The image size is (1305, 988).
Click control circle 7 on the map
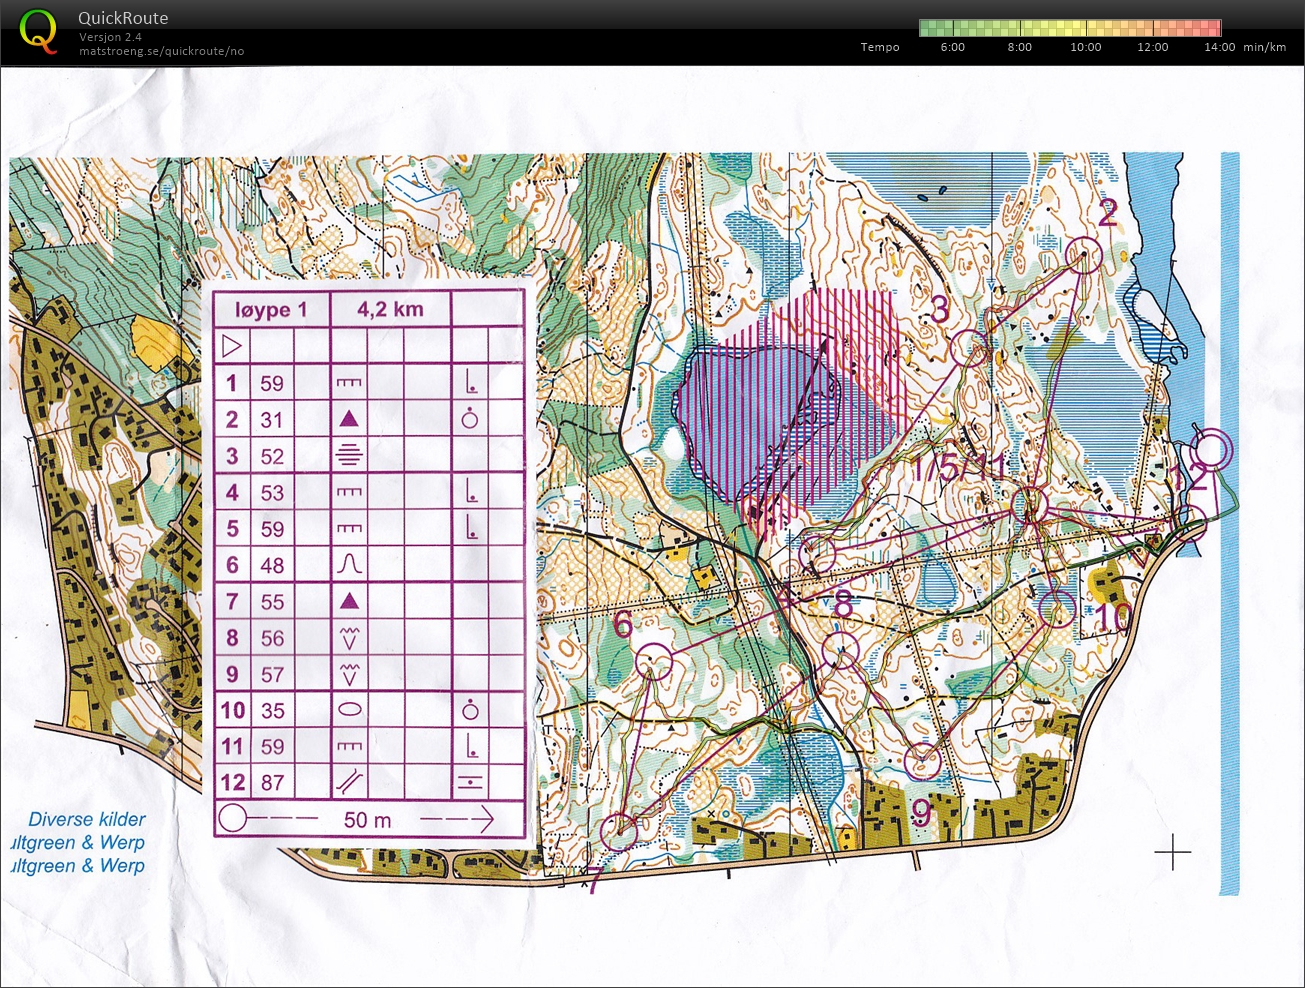[x=620, y=831]
